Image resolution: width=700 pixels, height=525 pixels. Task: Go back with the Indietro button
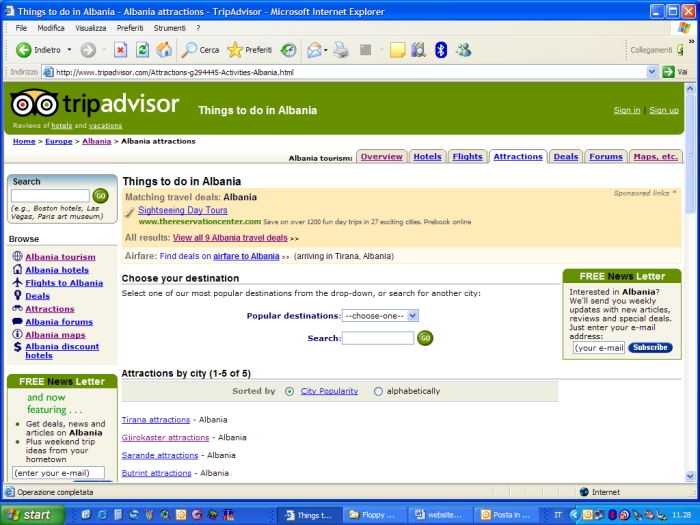38,50
